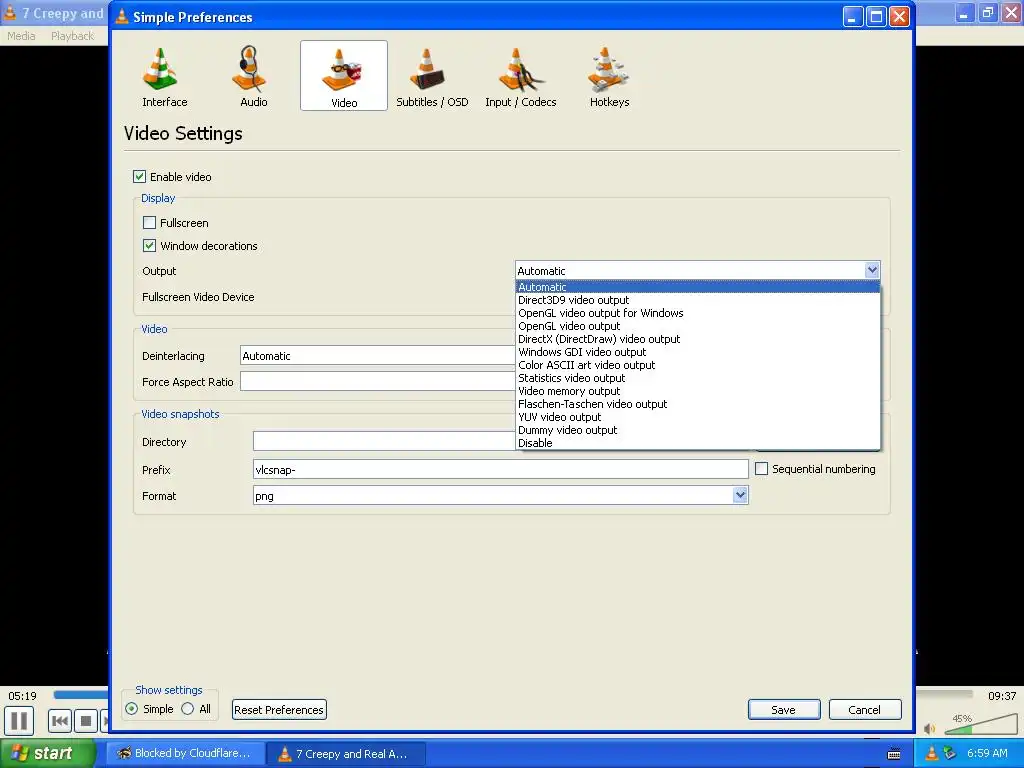Viewport: 1024px width, 768px height.
Task: Choose Windows GDI video output
Action: (x=697, y=352)
